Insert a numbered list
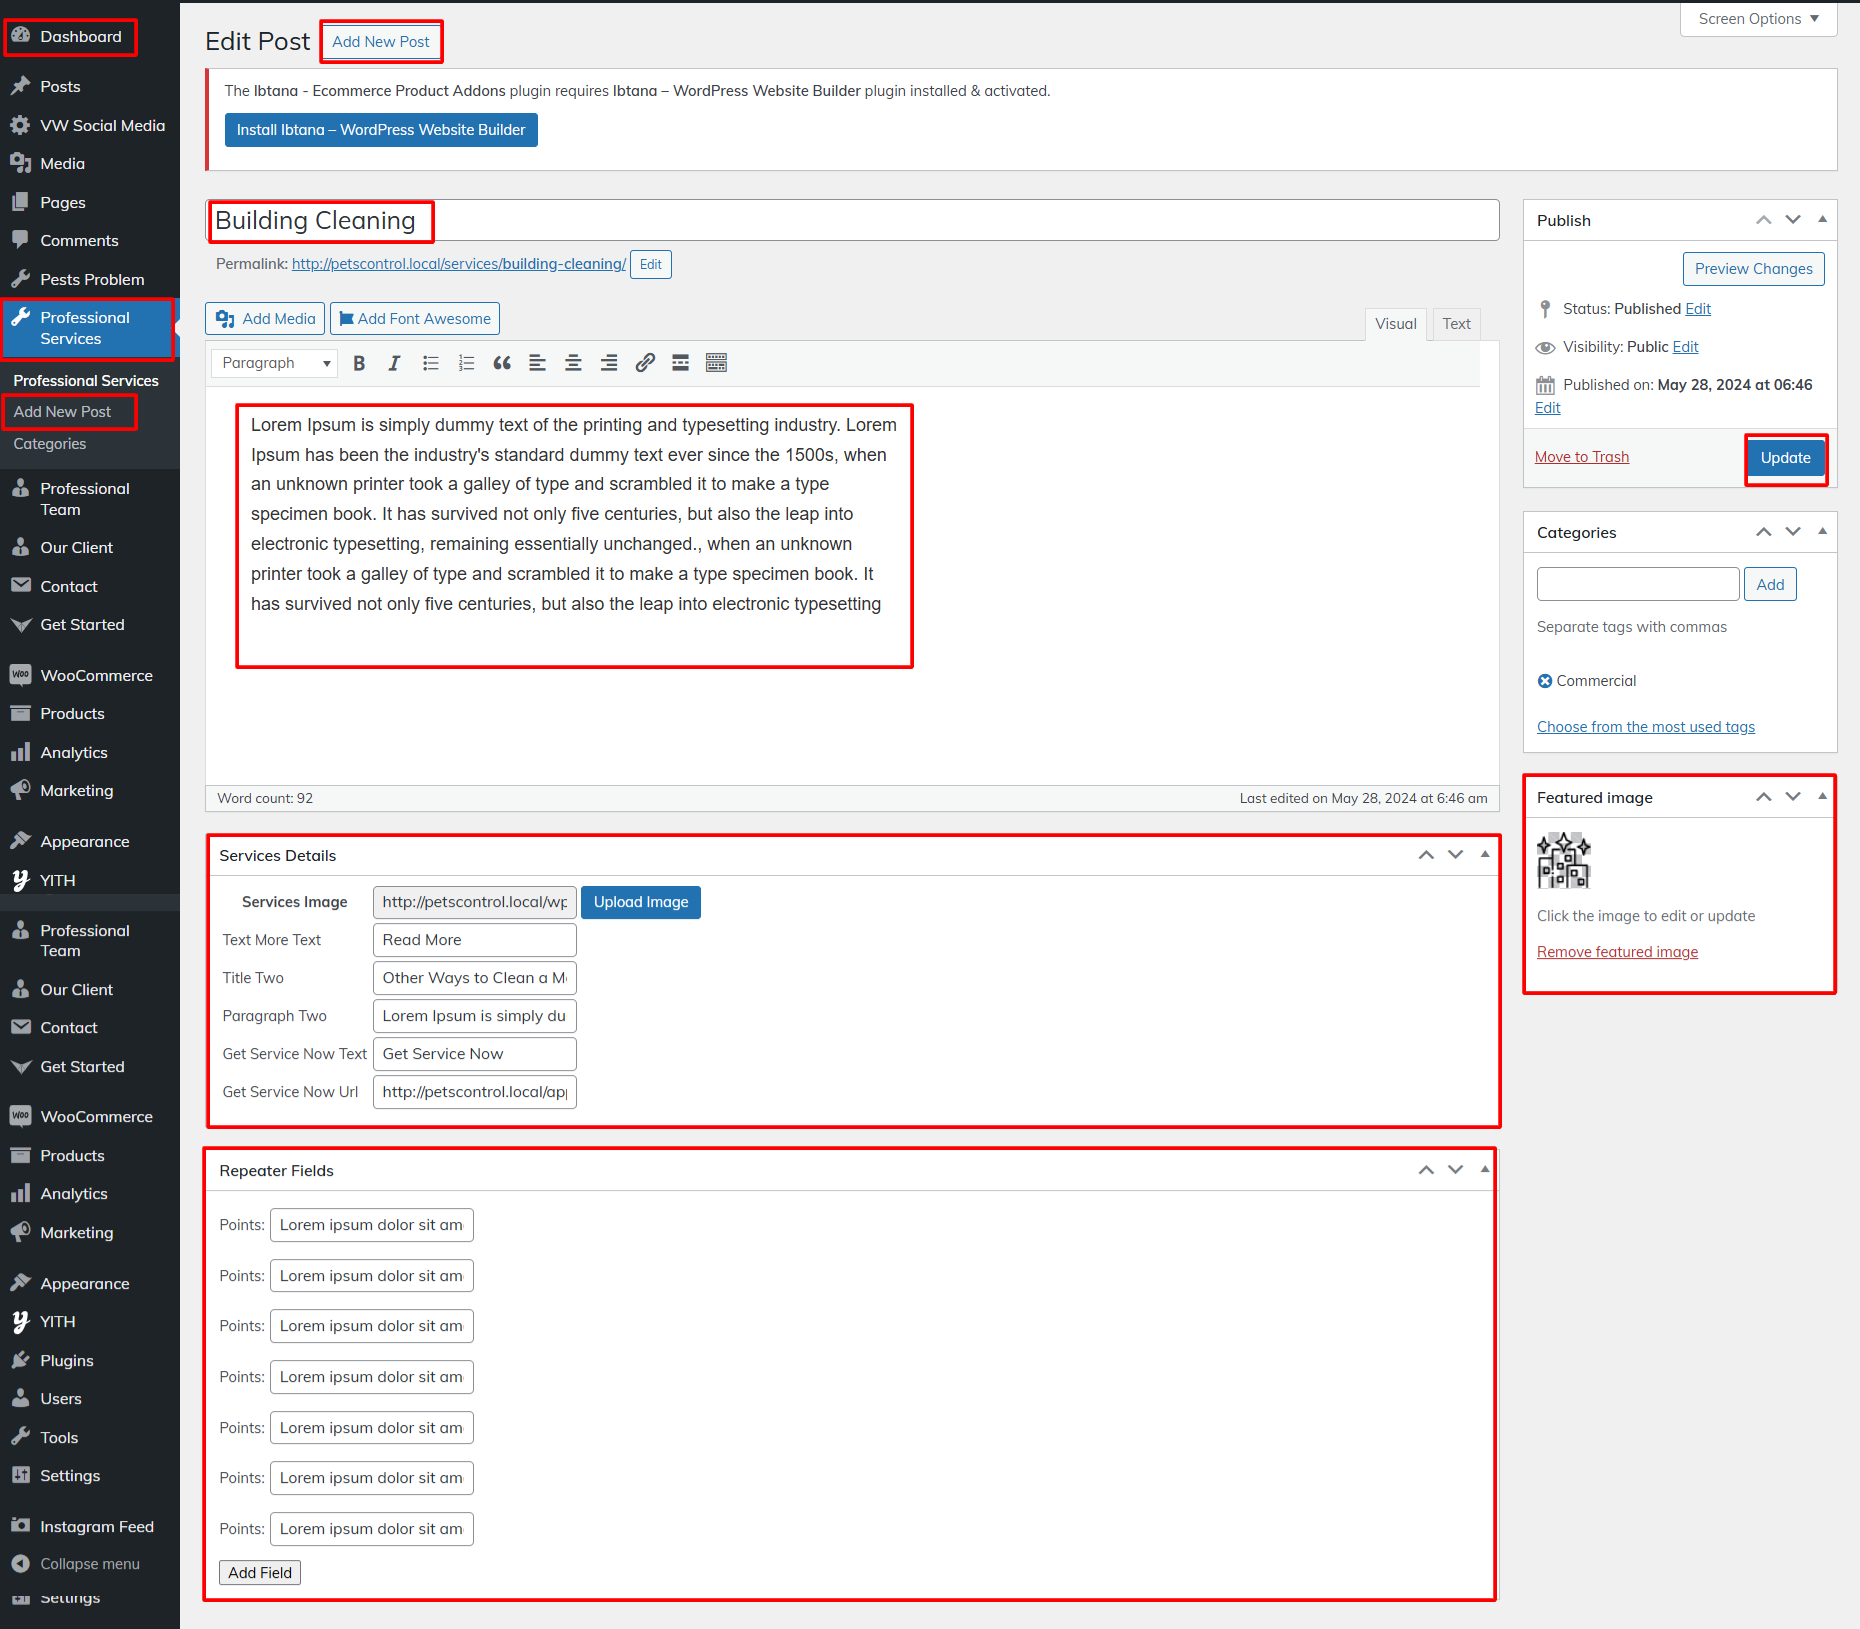 pyautogui.click(x=466, y=363)
